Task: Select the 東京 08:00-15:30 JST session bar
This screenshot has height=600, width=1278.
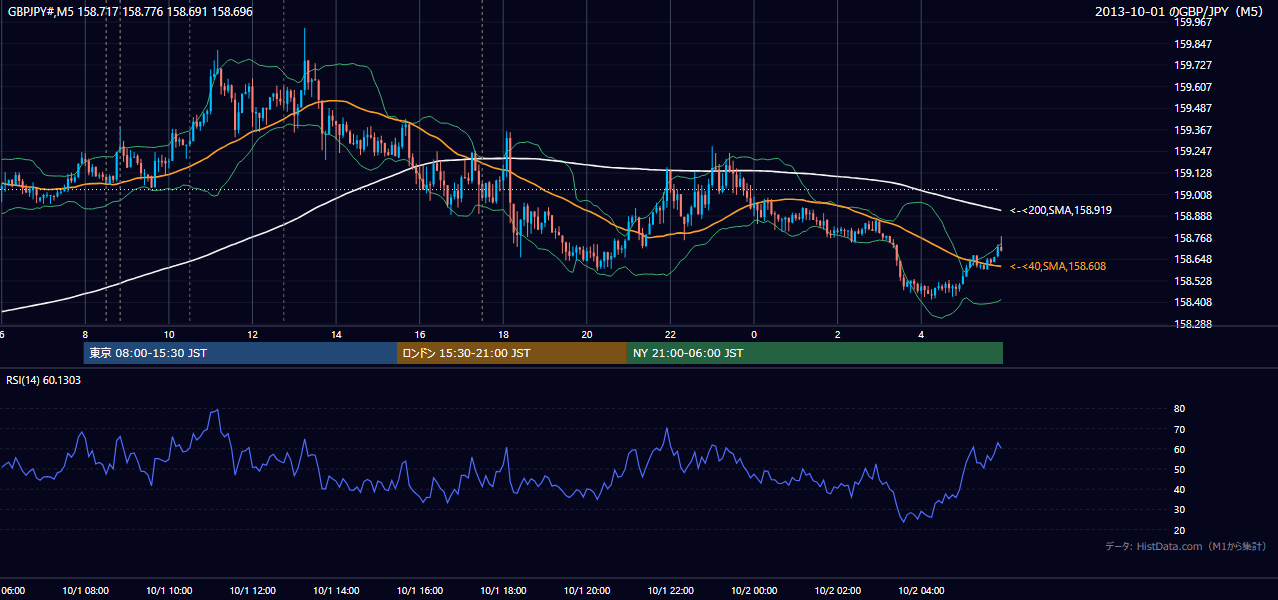Action: pyautogui.click(x=240, y=353)
